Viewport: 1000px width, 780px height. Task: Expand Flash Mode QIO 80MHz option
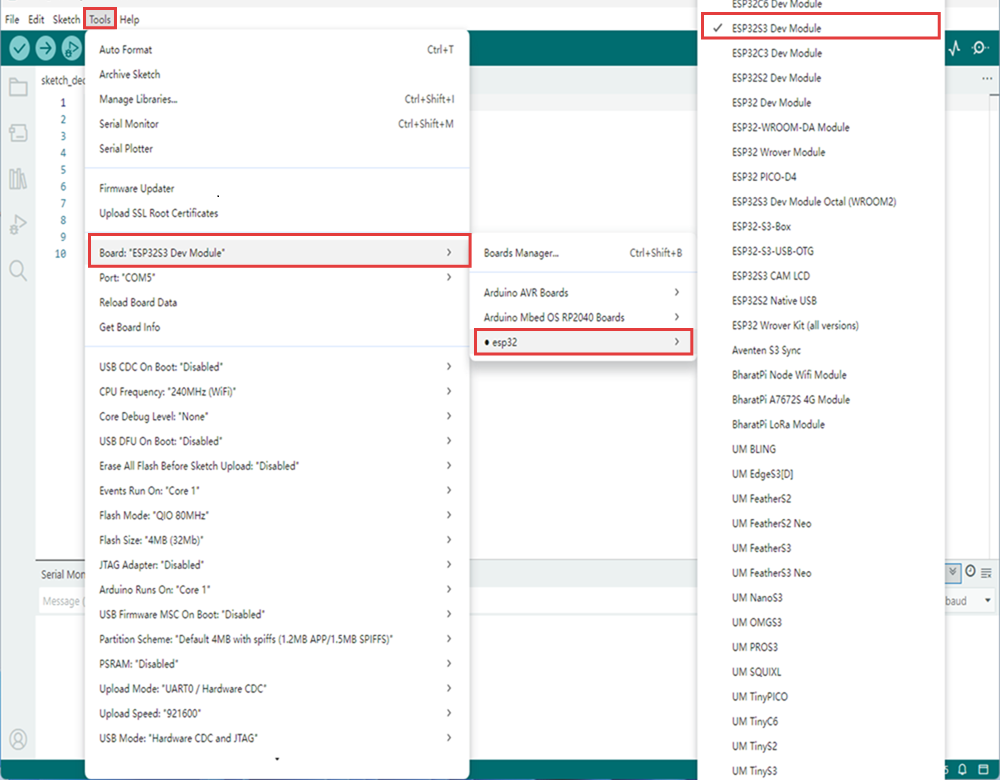(x=277, y=515)
